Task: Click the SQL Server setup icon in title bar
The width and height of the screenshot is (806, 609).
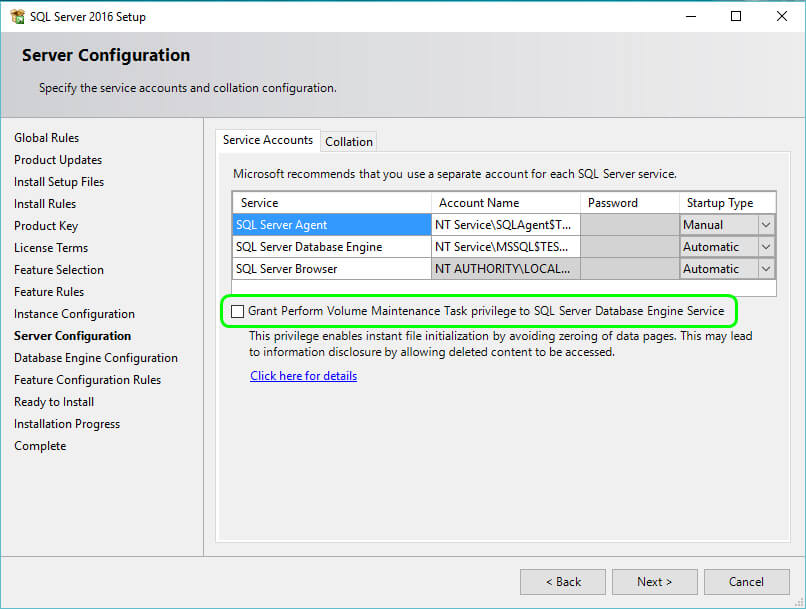Action: (17, 16)
